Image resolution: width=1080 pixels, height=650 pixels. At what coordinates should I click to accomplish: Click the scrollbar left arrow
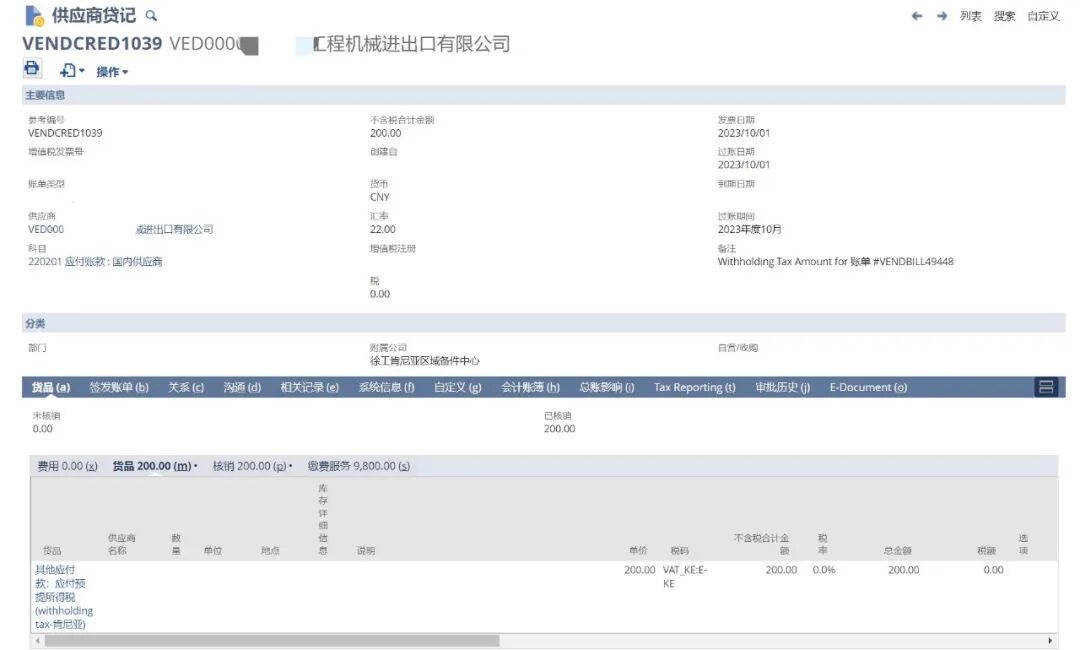(38, 641)
